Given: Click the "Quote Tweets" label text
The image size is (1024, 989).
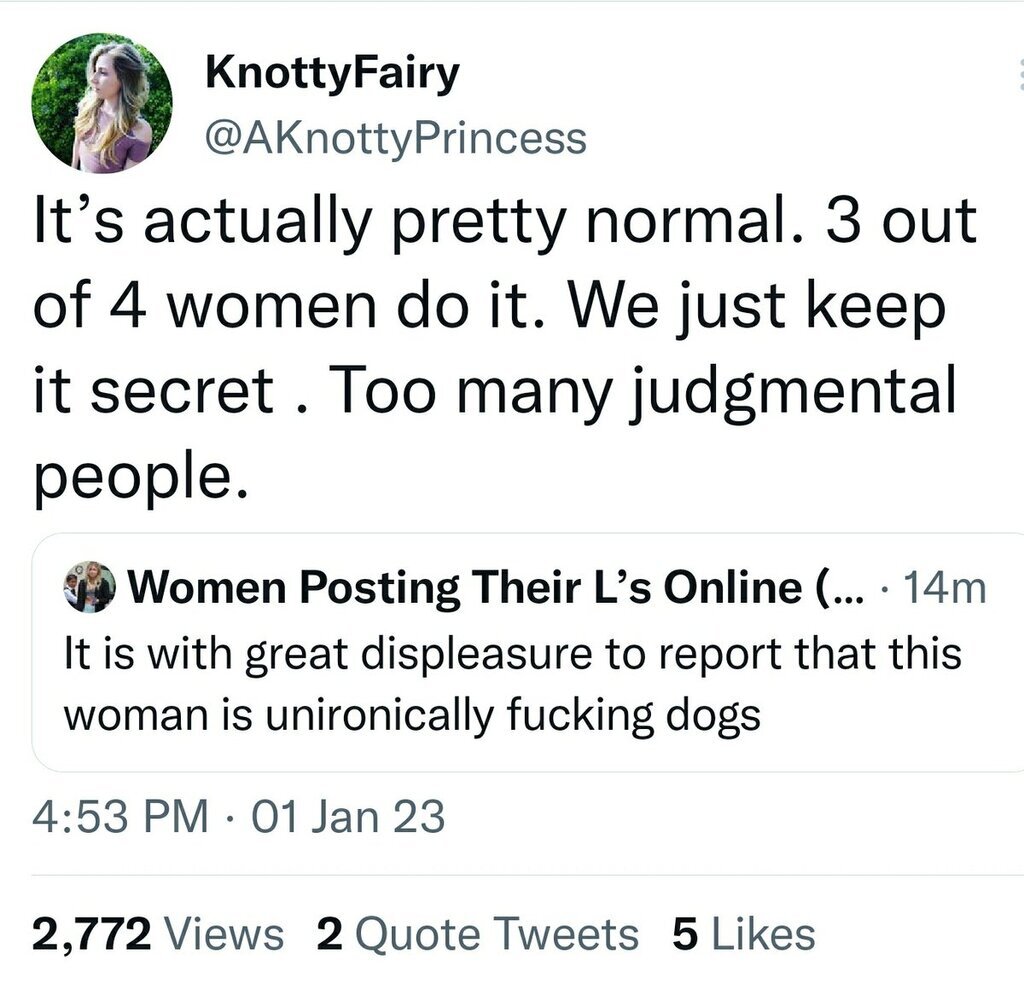Looking at the screenshot, I should pos(496,934).
